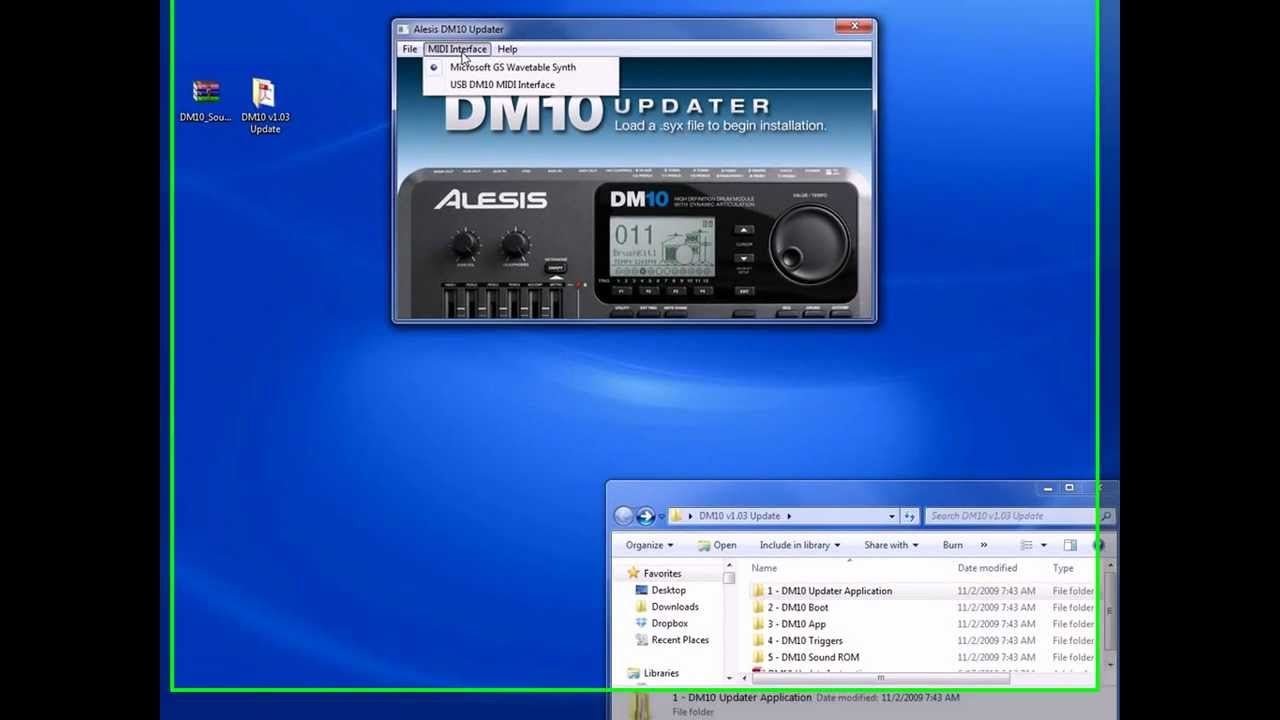1280x720 pixels.
Task: Open the recent pages dropdown next to Forward
Action: [x=661, y=516]
